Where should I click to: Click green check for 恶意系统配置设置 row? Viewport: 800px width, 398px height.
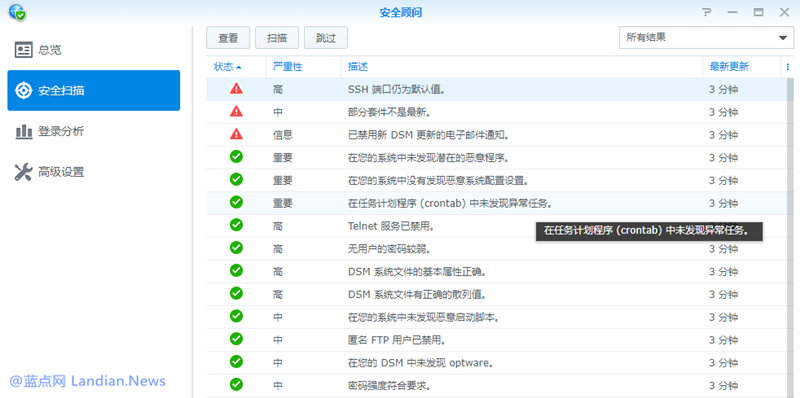click(x=236, y=180)
